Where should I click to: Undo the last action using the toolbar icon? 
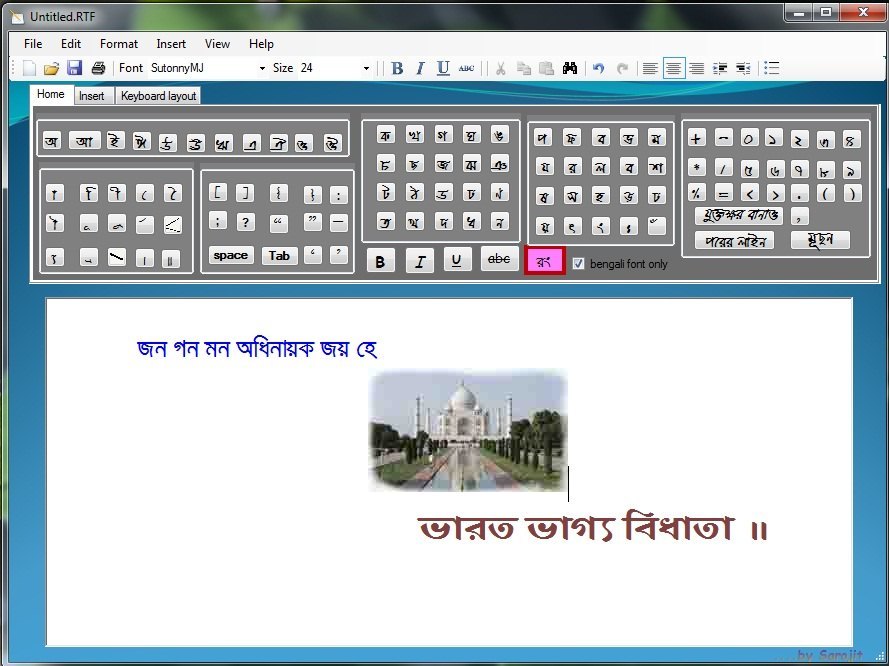[x=598, y=68]
